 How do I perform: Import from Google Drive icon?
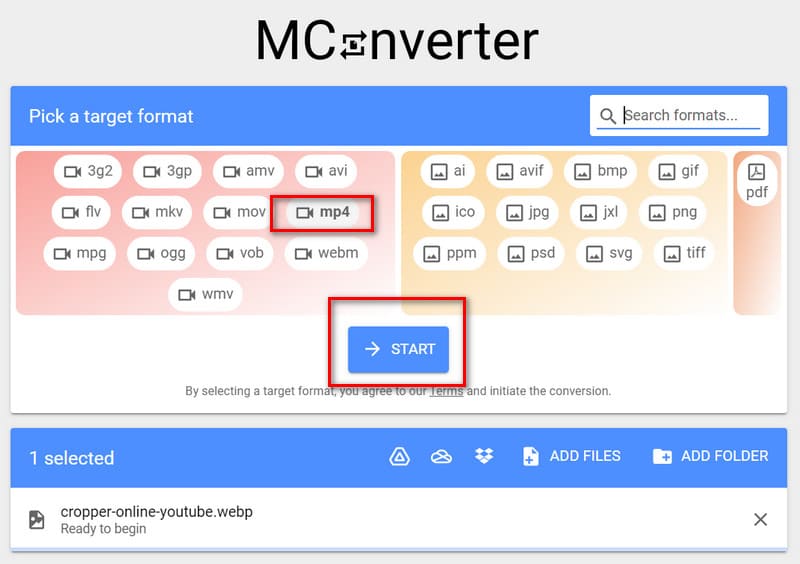(399, 456)
